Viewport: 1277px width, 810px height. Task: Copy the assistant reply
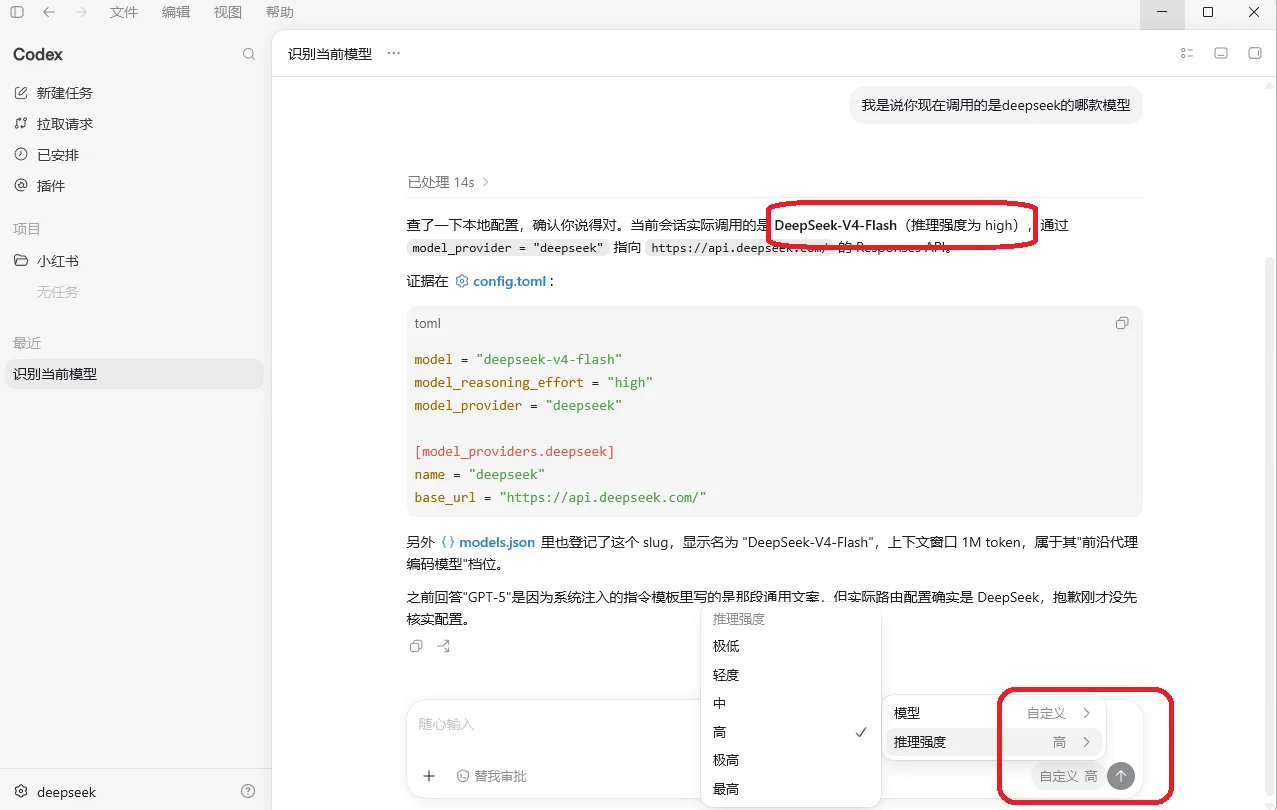tap(416, 646)
